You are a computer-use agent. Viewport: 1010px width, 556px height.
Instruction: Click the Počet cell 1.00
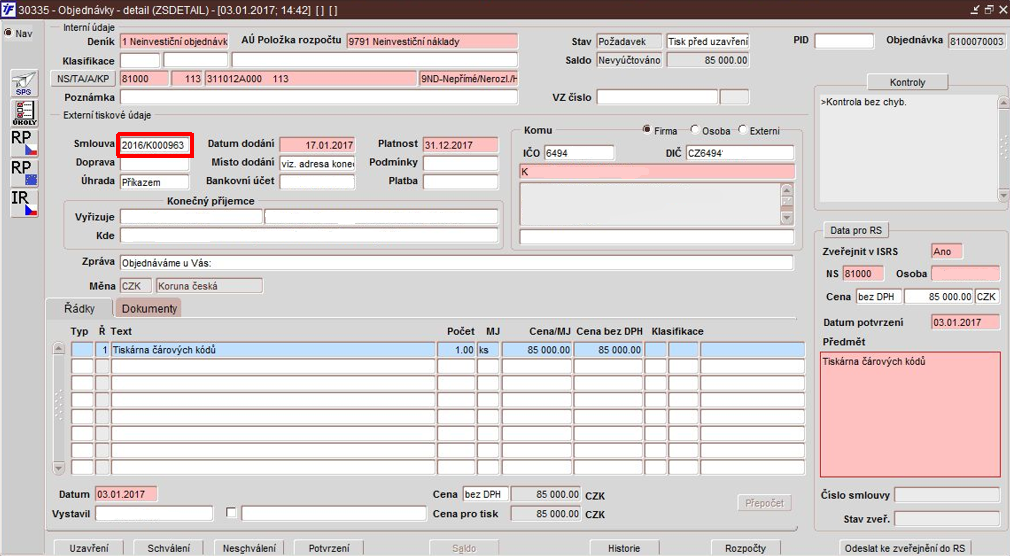coord(456,350)
